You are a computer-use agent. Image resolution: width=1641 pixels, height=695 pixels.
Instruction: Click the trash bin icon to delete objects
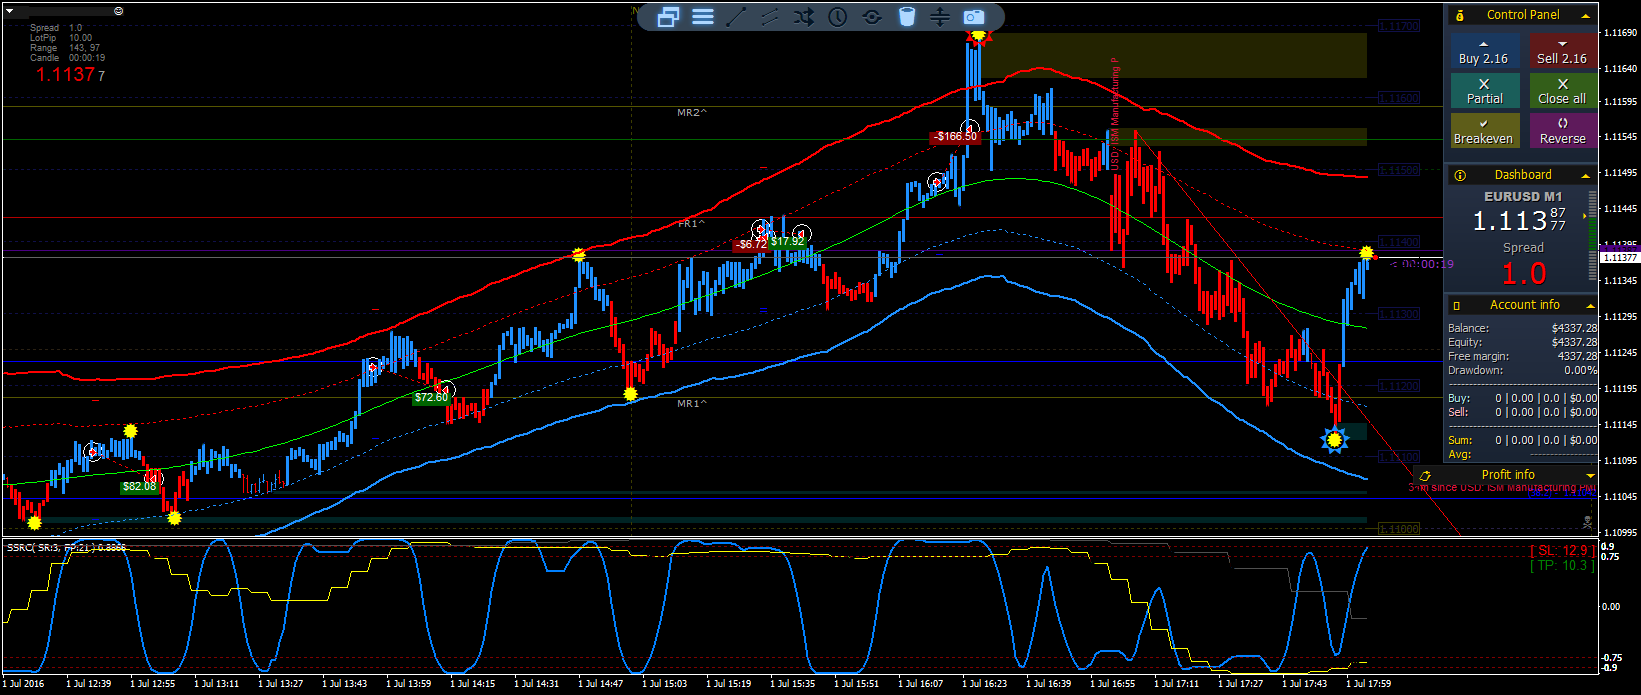tap(907, 16)
